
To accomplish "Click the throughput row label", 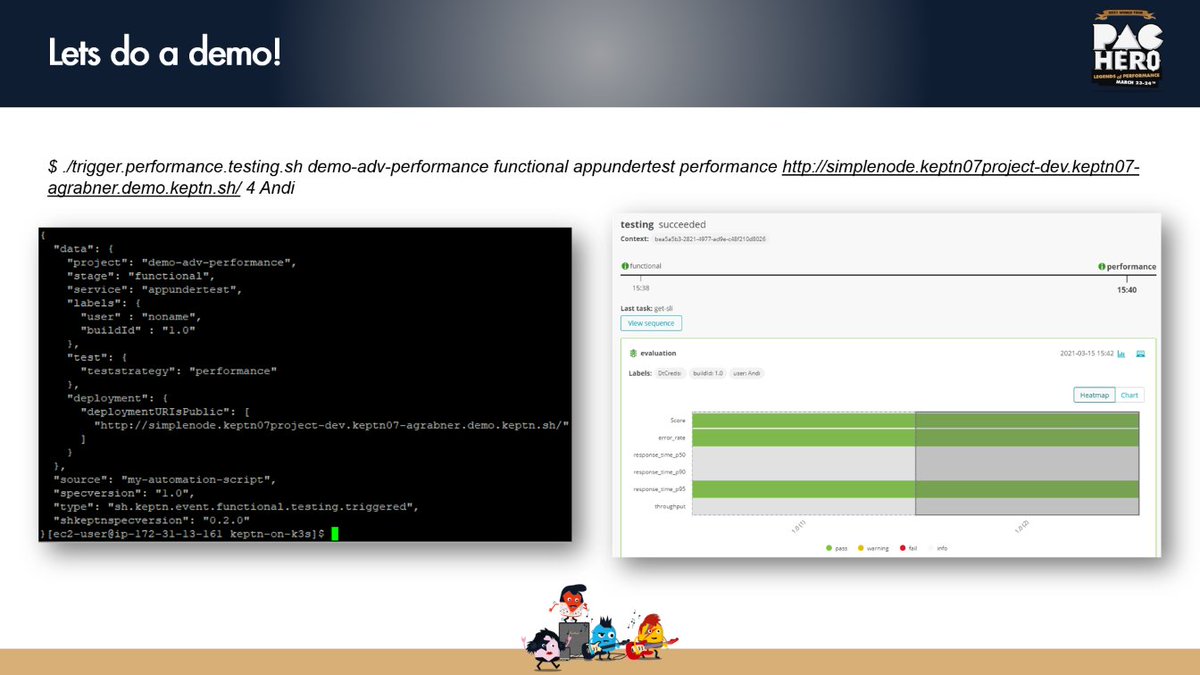I will pos(671,506).
